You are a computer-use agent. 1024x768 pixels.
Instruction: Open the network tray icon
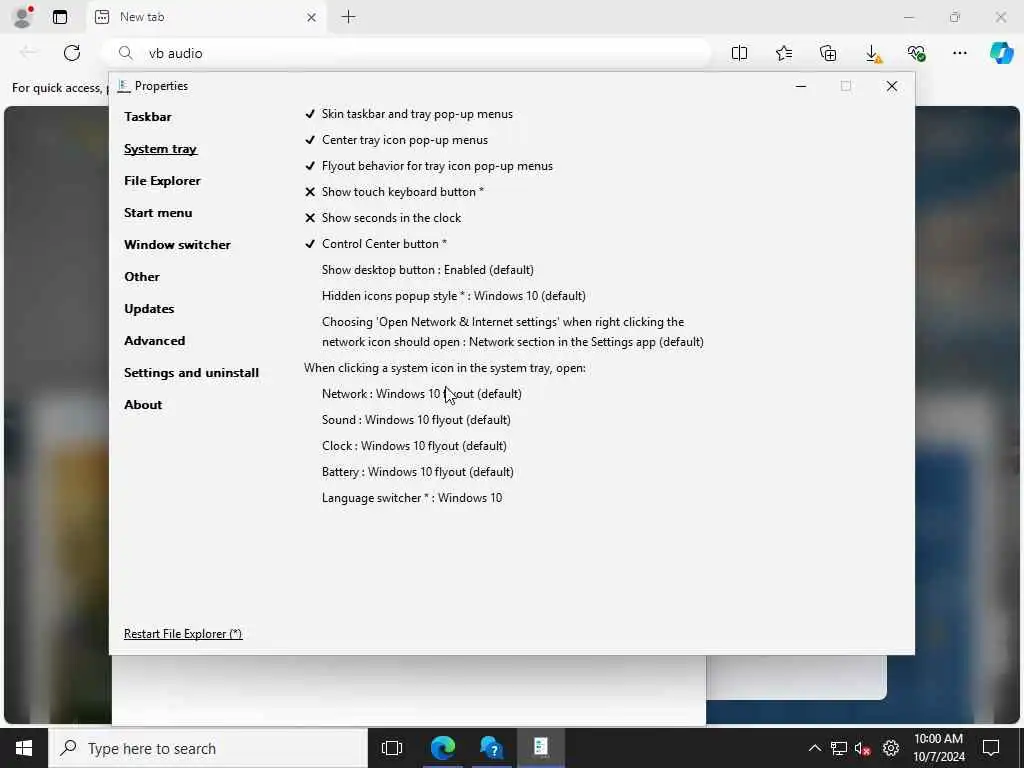(x=839, y=748)
